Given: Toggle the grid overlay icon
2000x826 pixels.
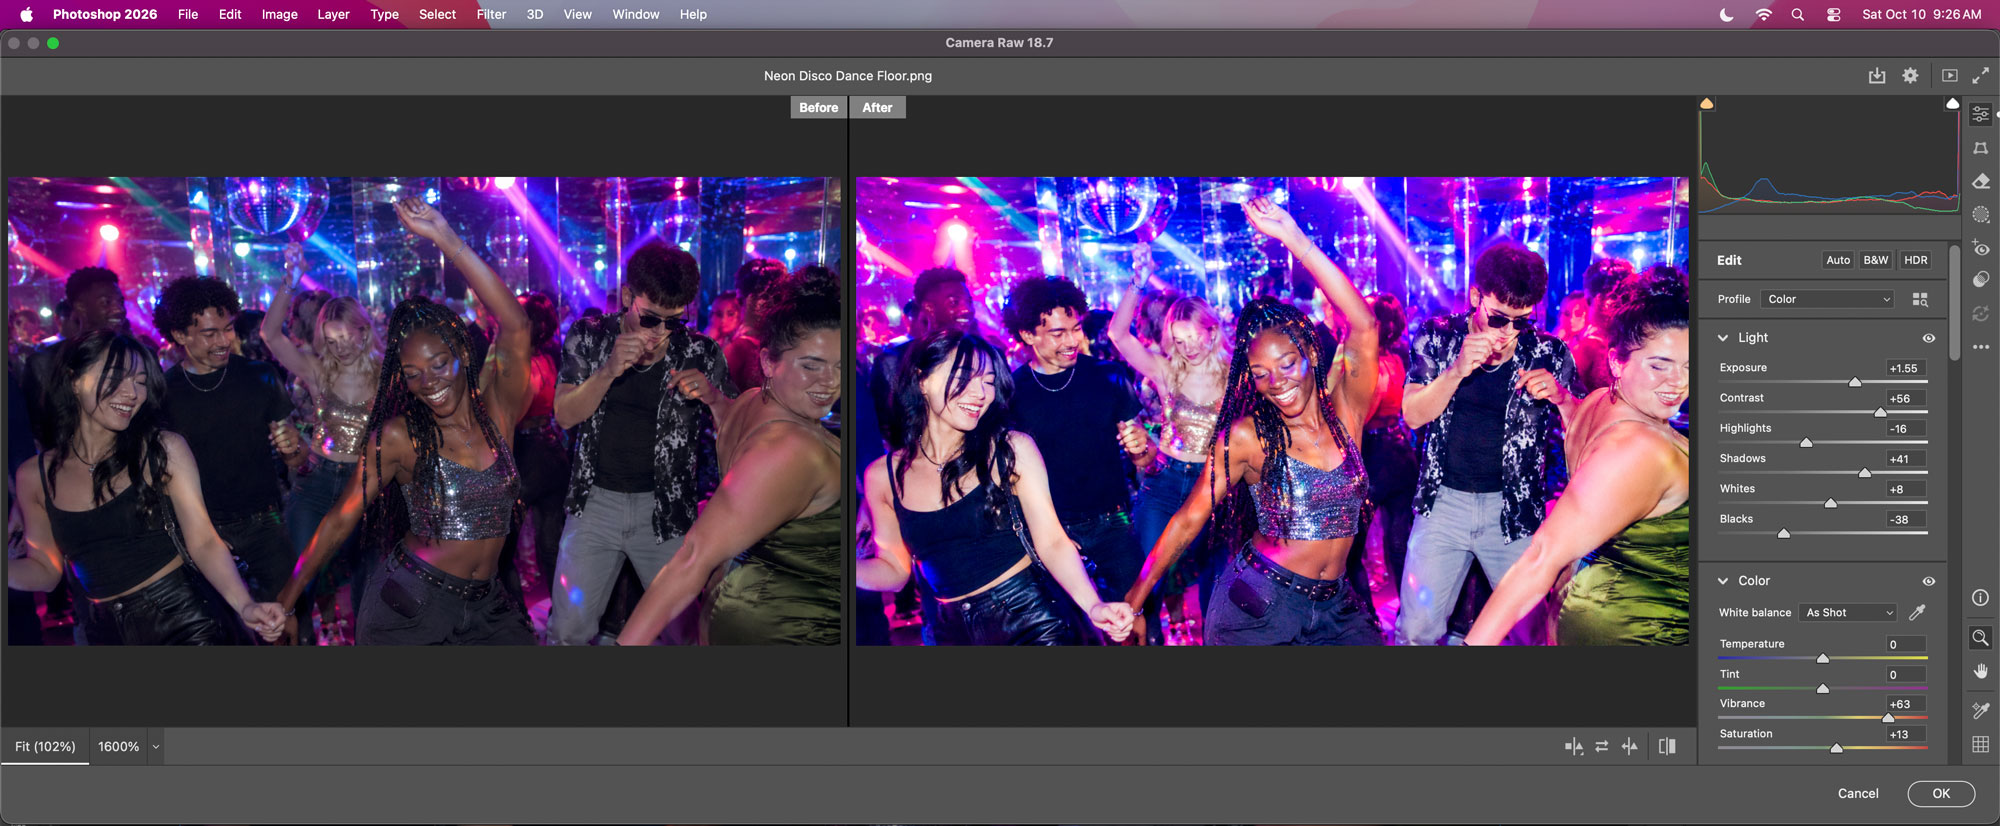Looking at the screenshot, I should tap(1980, 744).
